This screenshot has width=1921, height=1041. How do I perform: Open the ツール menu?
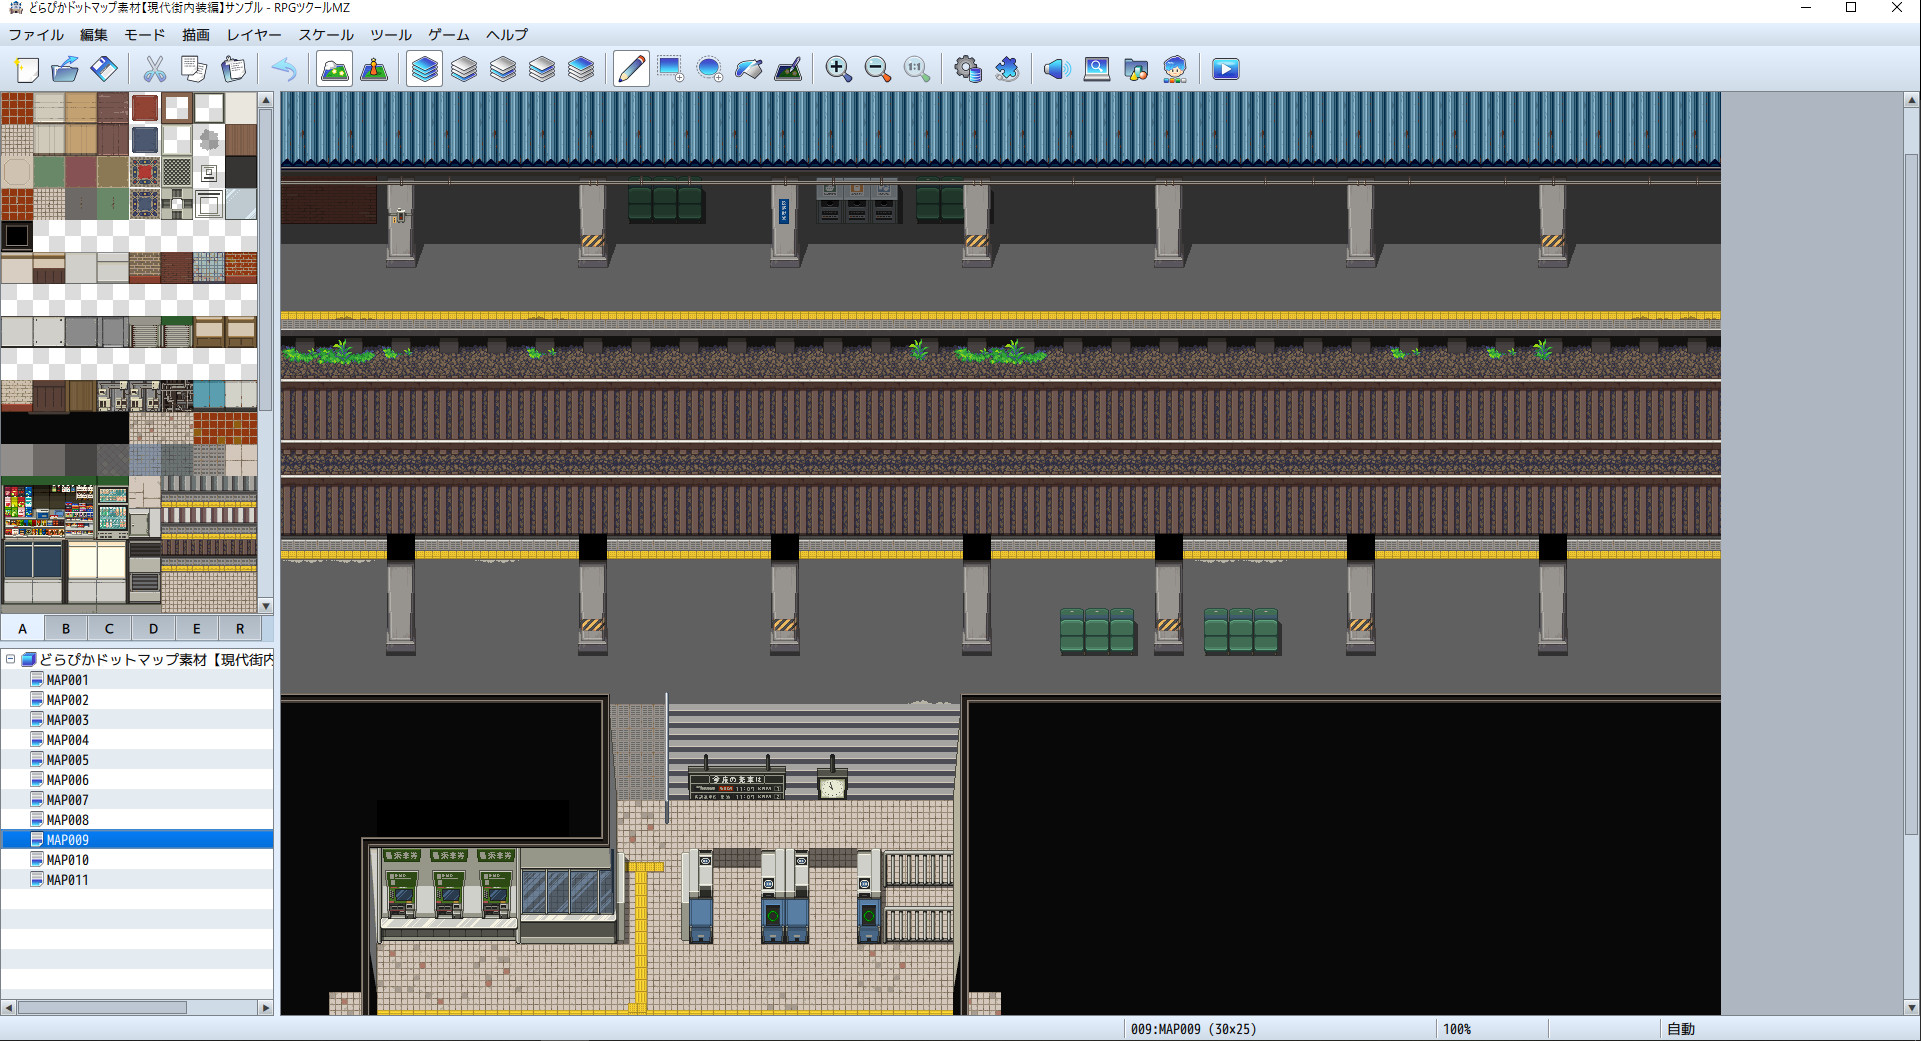click(x=389, y=34)
